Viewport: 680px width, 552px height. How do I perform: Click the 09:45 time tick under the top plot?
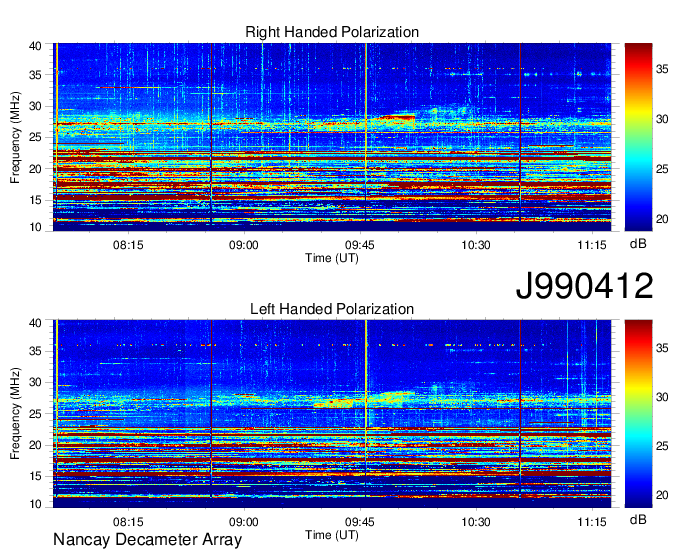pos(360,245)
